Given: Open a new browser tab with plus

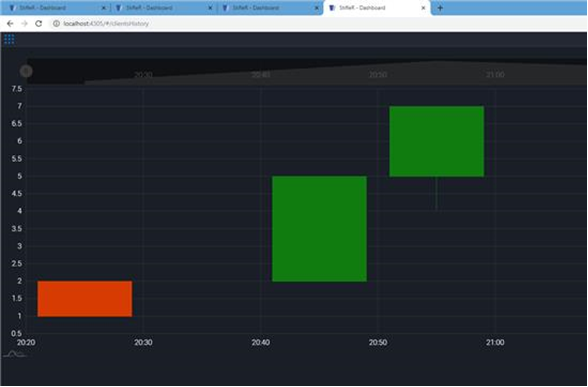Looking at the screenshot, I should (440, 8).
